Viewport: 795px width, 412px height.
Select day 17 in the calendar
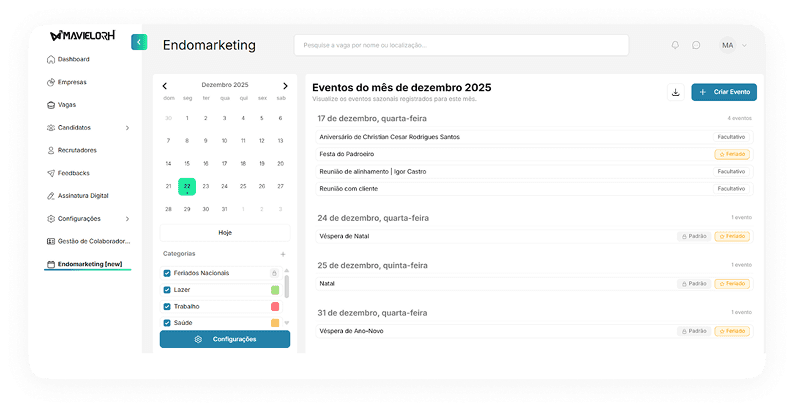click(x=224, y=164)
